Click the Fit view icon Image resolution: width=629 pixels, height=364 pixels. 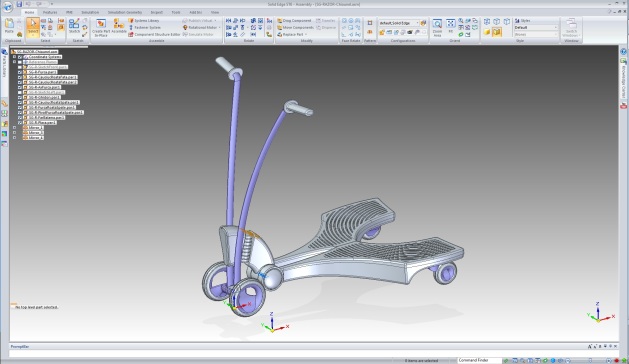coord(450,26)
